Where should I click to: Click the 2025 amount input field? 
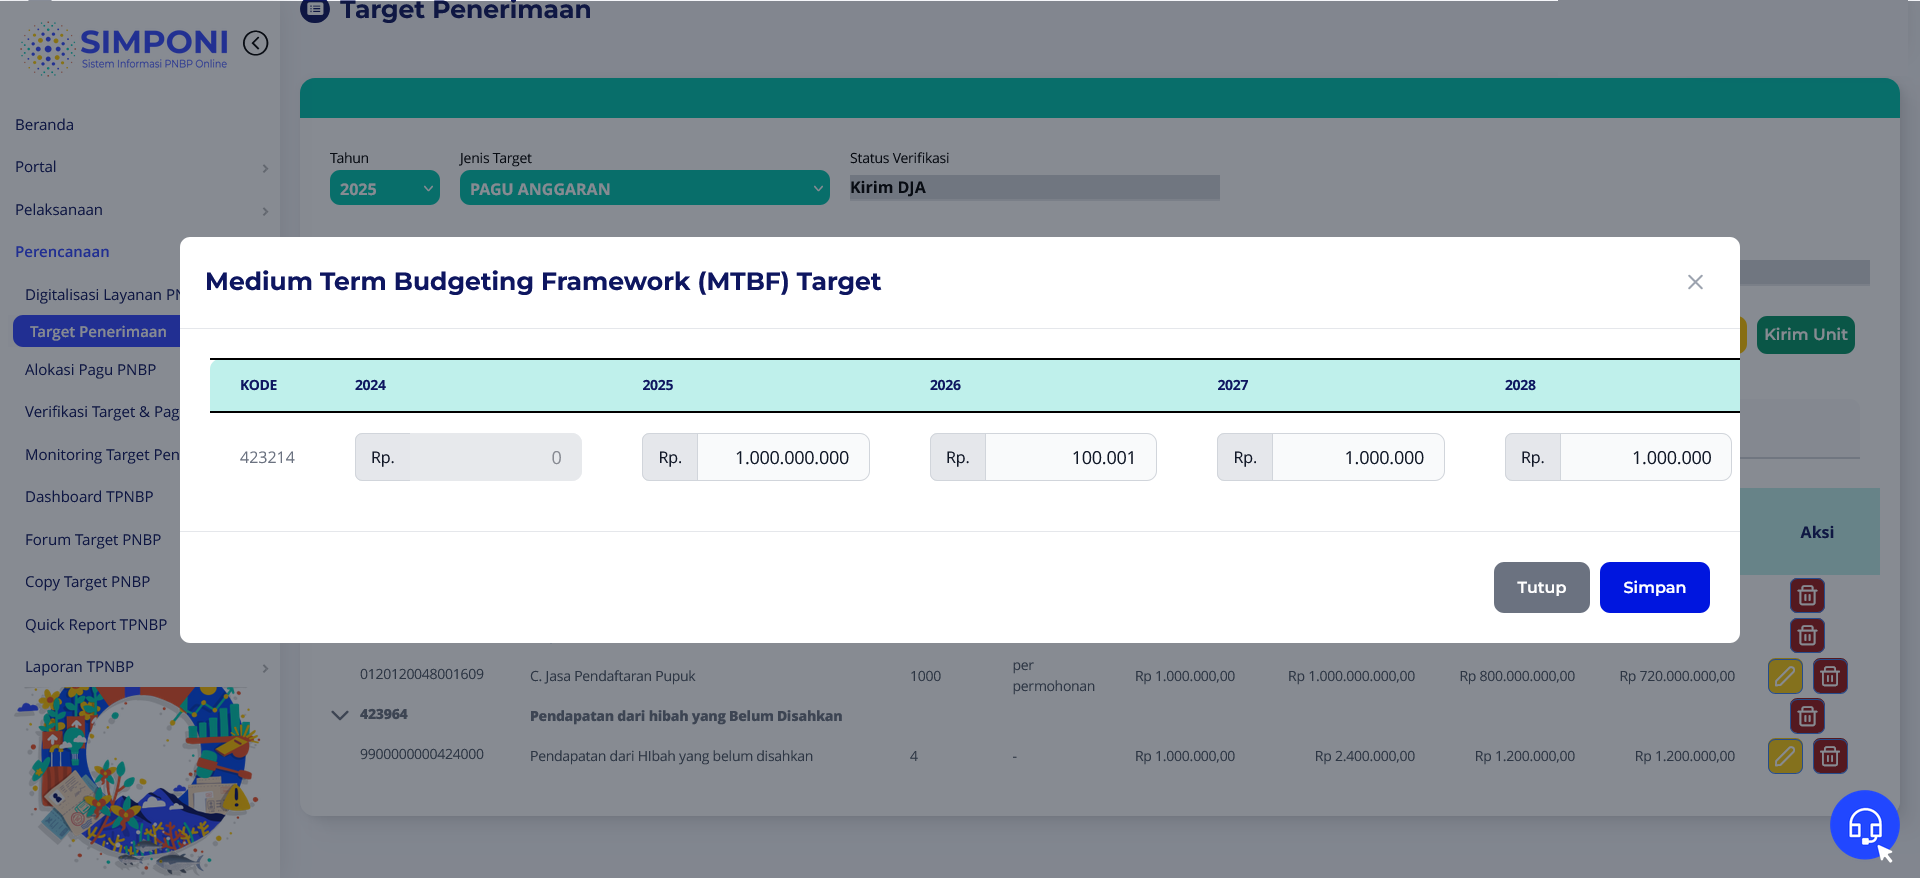(782, 457)
